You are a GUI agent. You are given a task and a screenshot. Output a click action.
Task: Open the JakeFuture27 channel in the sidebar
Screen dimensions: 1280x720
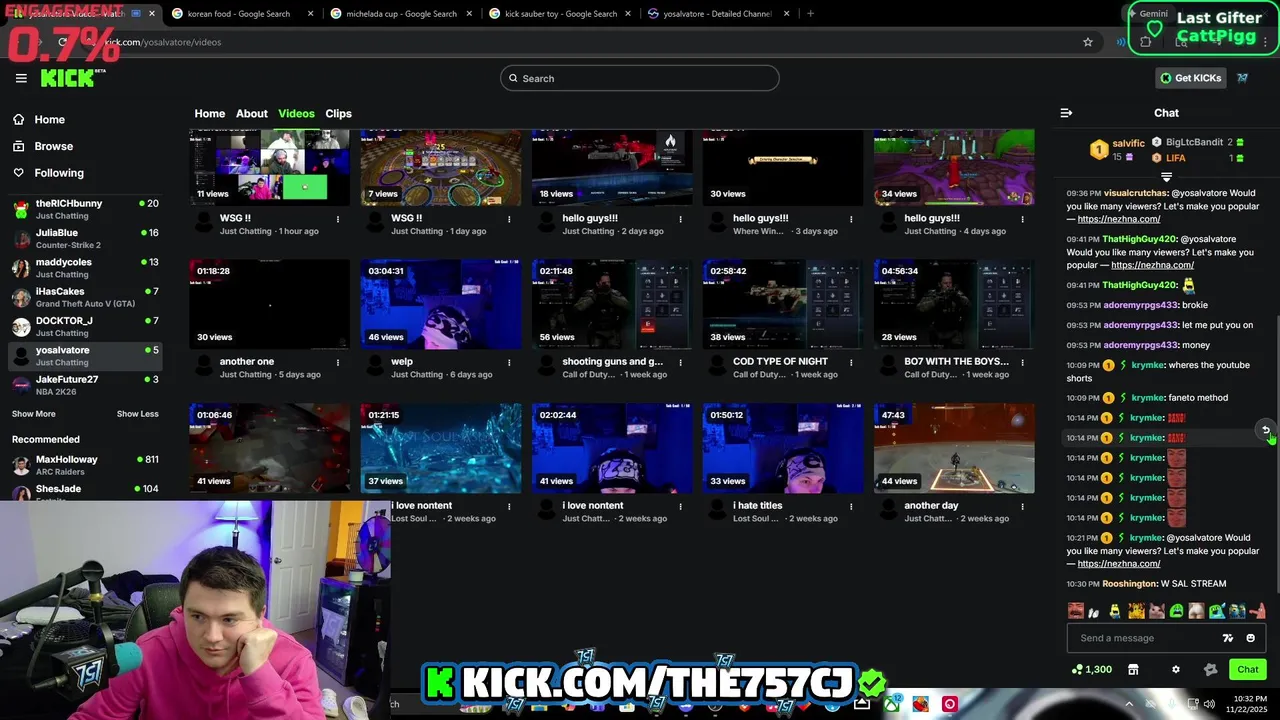point(84,385)
